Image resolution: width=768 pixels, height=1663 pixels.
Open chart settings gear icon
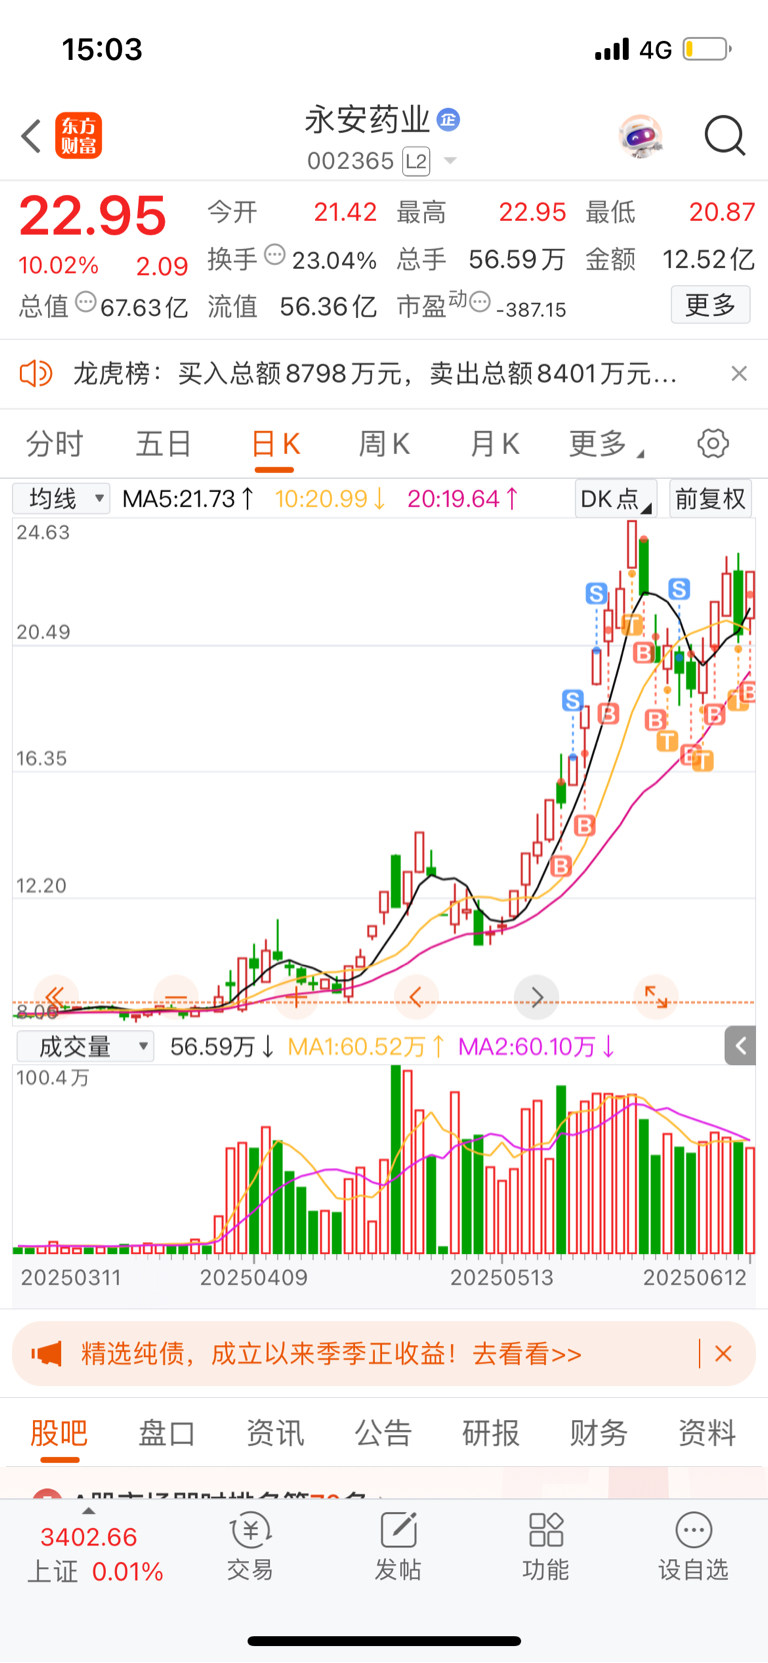(x=713, y=443)
